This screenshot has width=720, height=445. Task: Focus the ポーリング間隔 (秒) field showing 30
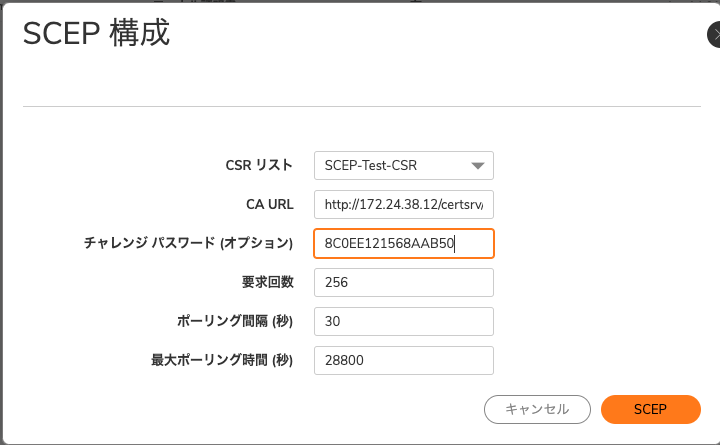click(x=404, y=321)
